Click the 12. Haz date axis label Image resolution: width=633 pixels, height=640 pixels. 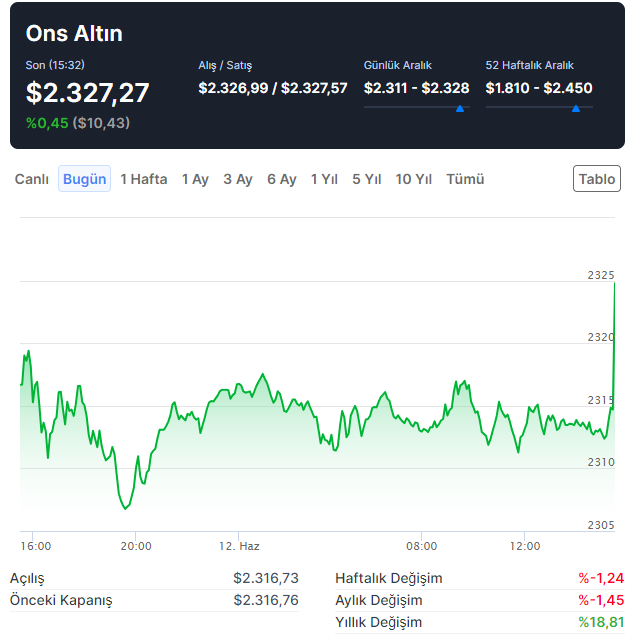(240, 546)
